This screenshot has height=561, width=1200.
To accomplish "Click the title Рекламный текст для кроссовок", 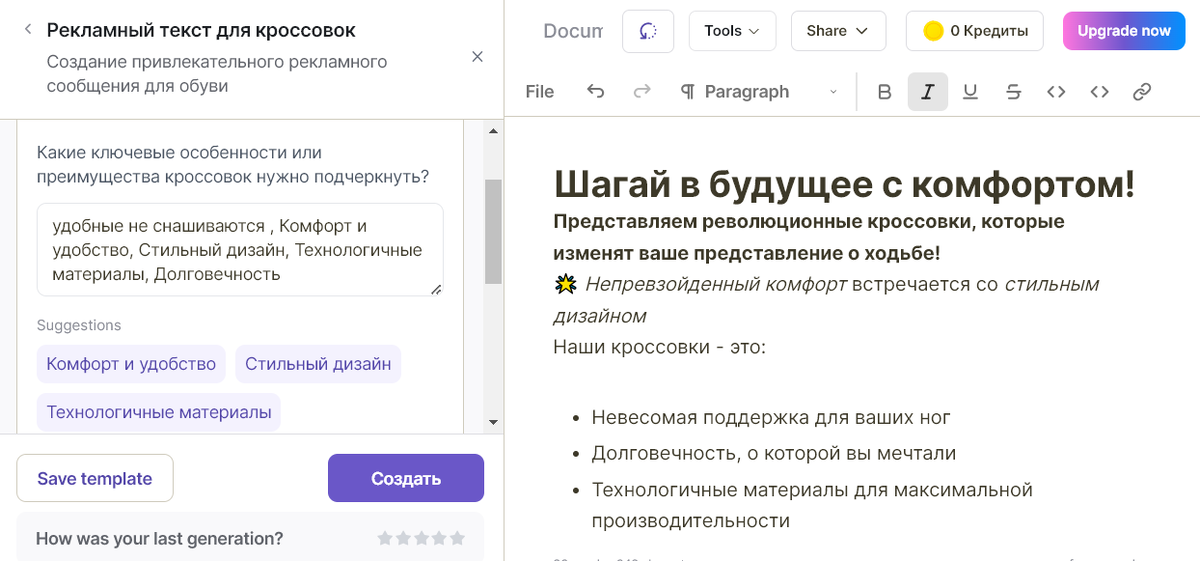I will tap(201, 30).
